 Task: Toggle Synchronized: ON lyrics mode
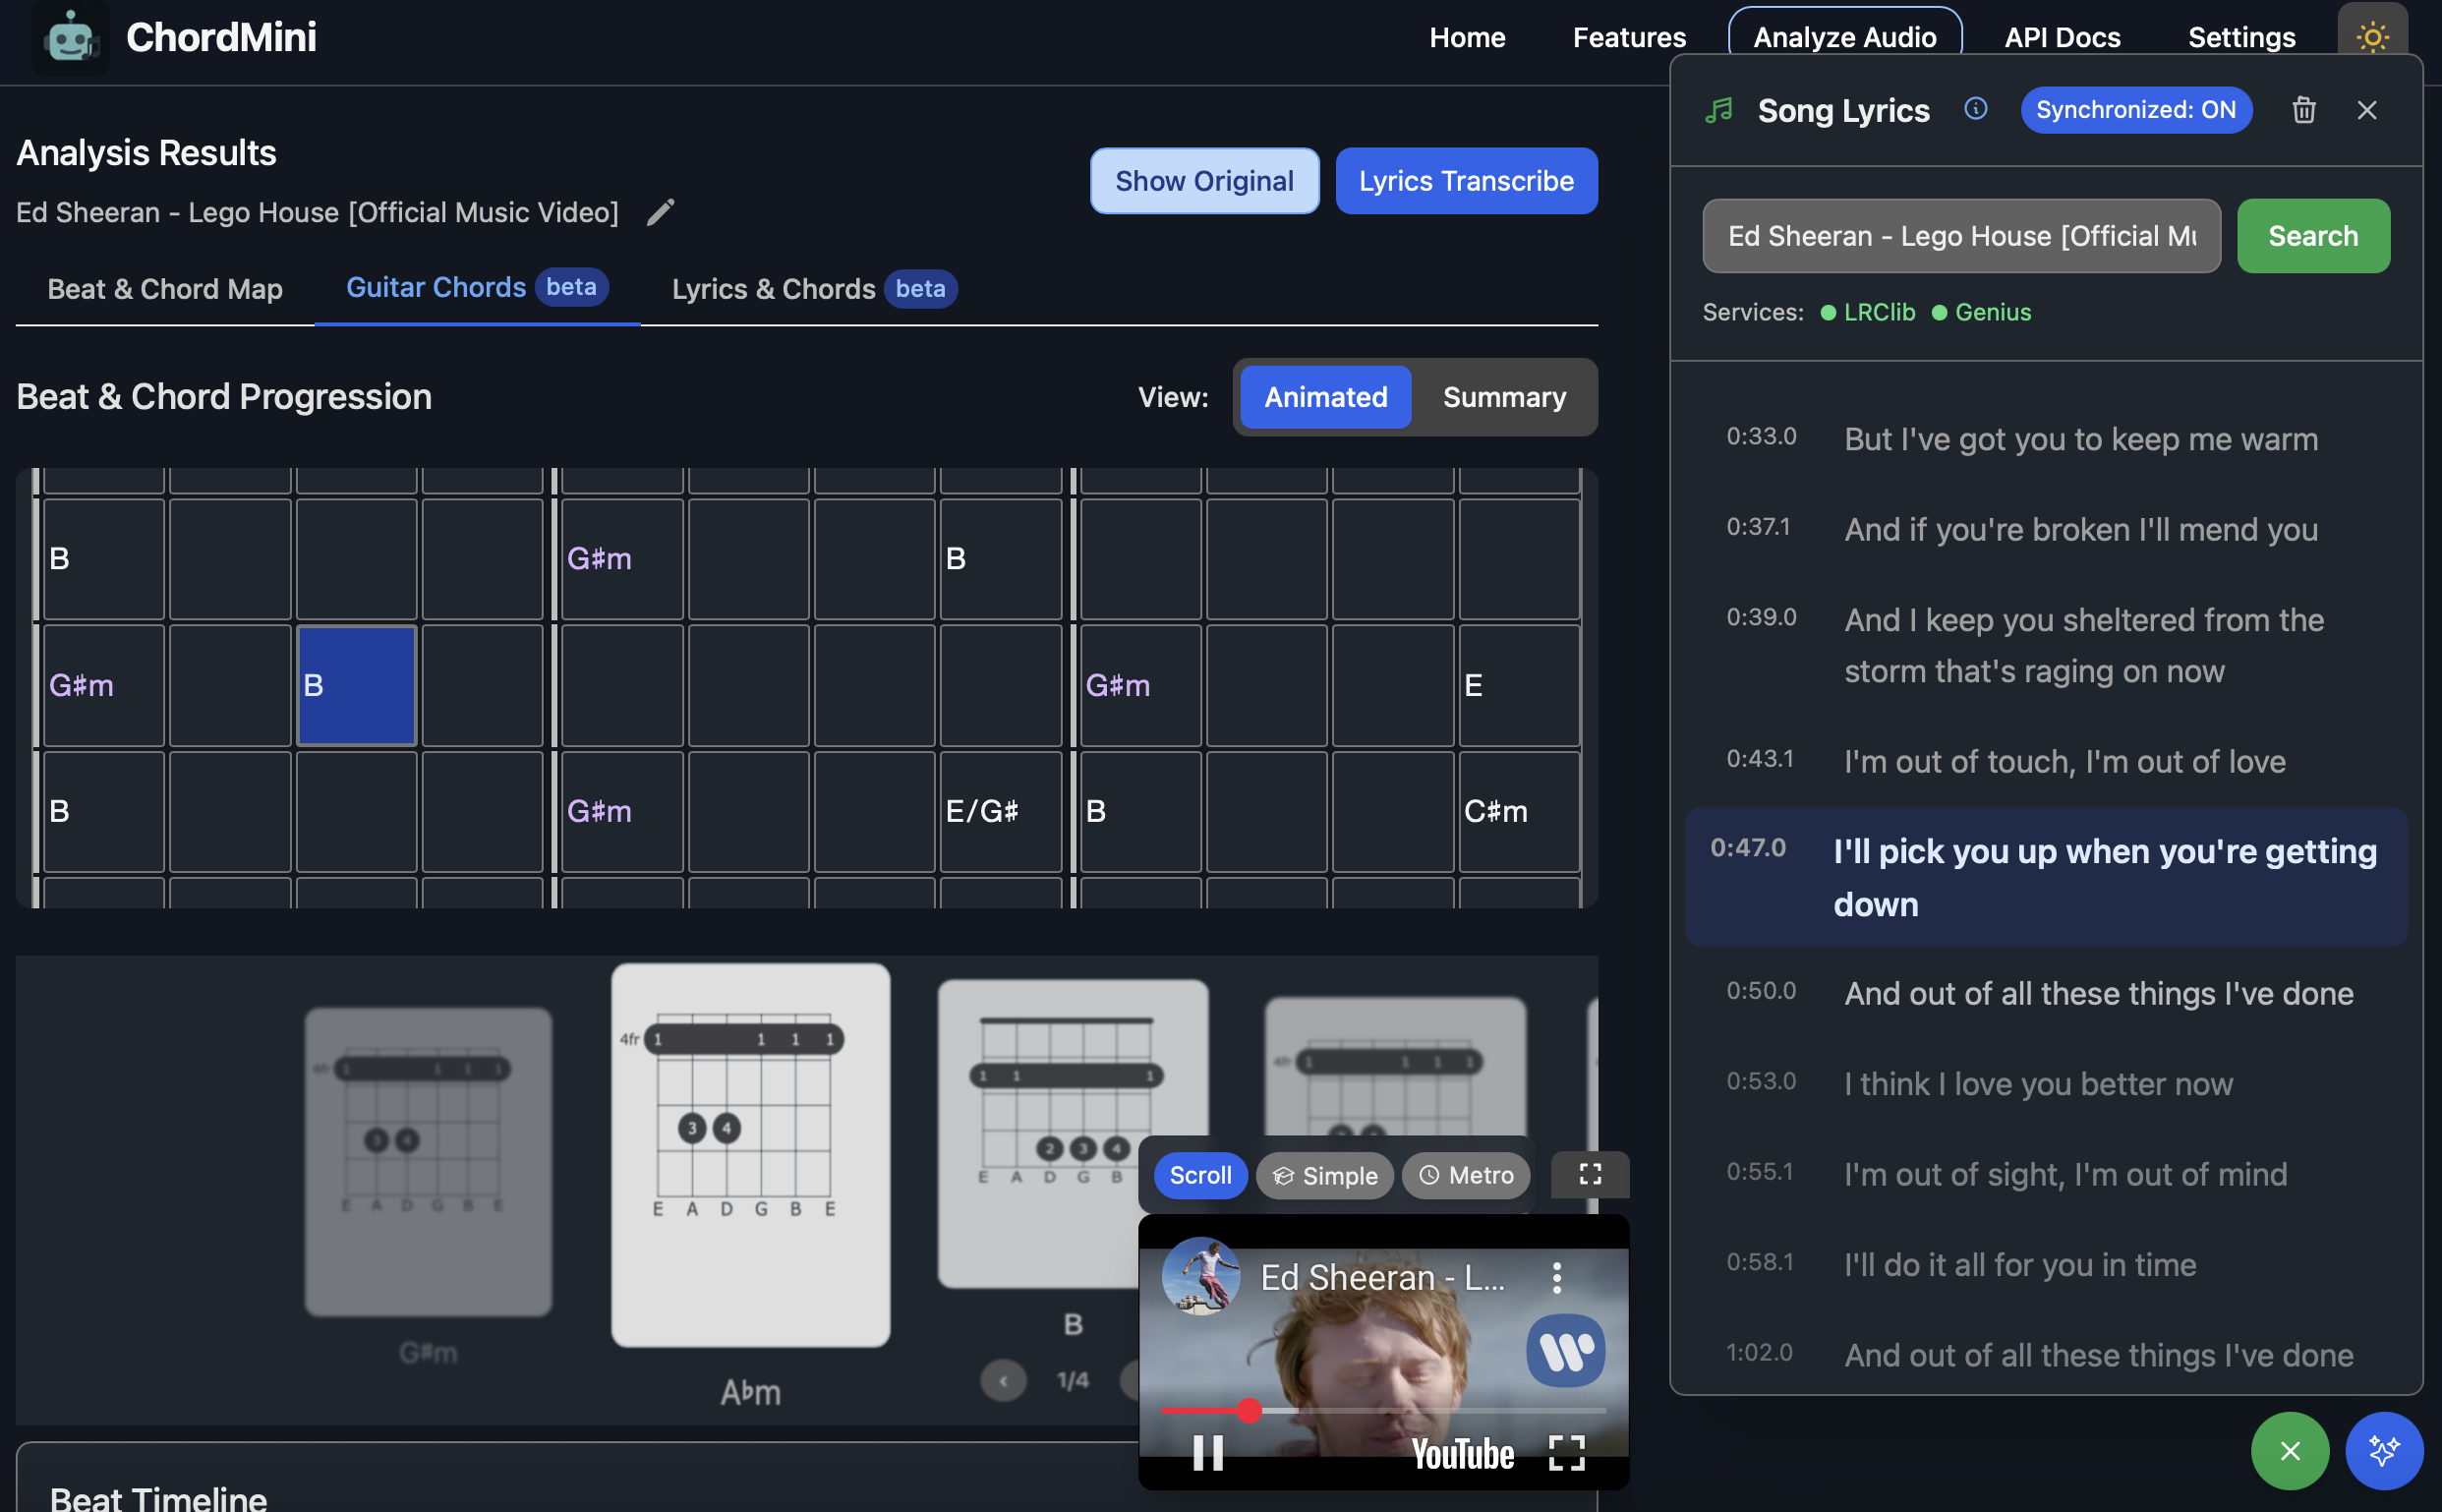point(2136,109)
